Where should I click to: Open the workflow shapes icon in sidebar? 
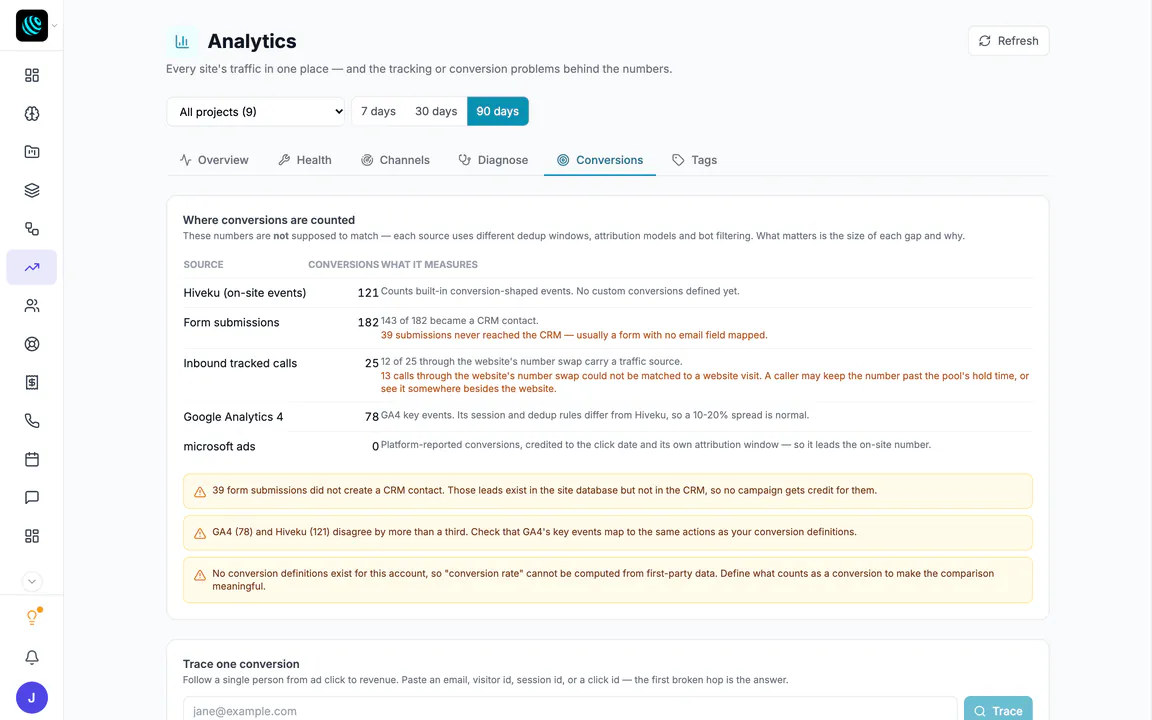(32, 228)
